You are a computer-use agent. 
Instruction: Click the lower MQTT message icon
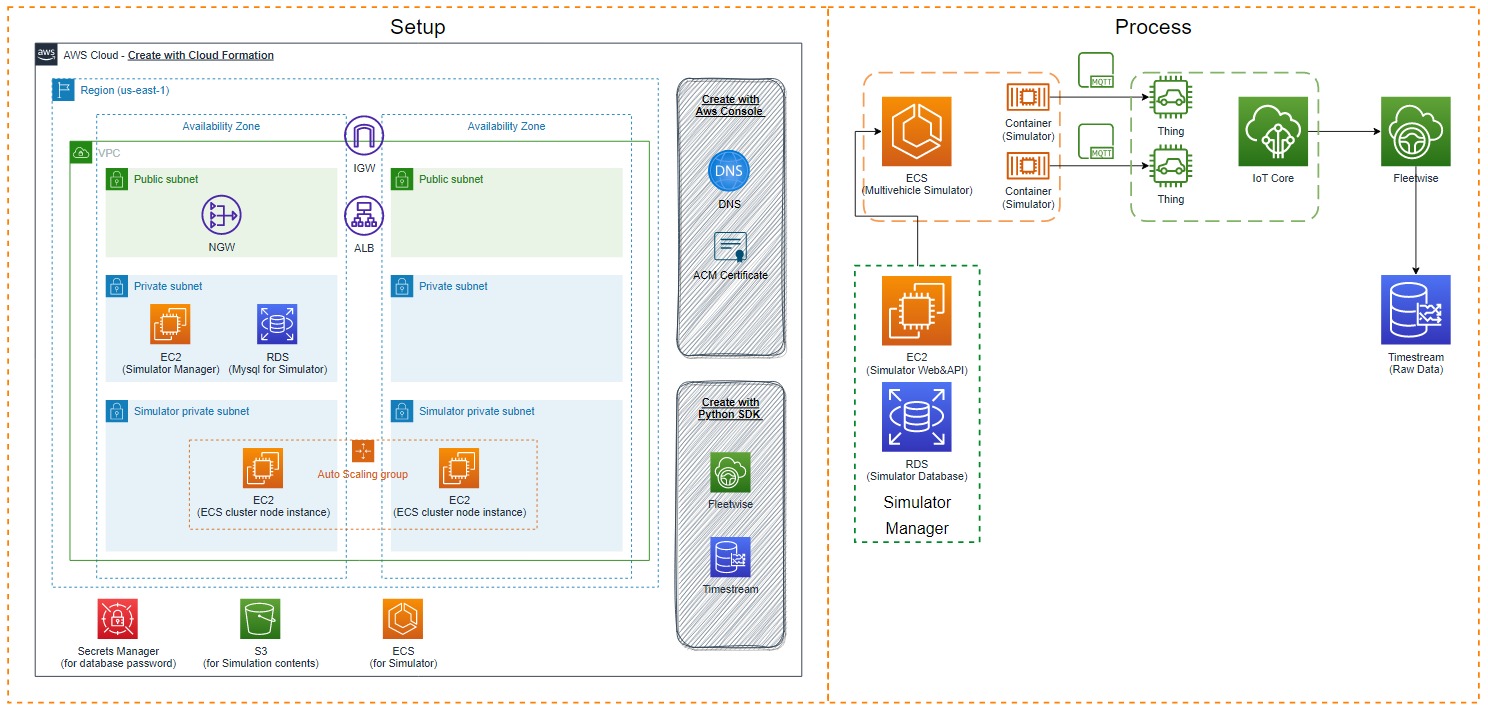(x=1097, y=141)
